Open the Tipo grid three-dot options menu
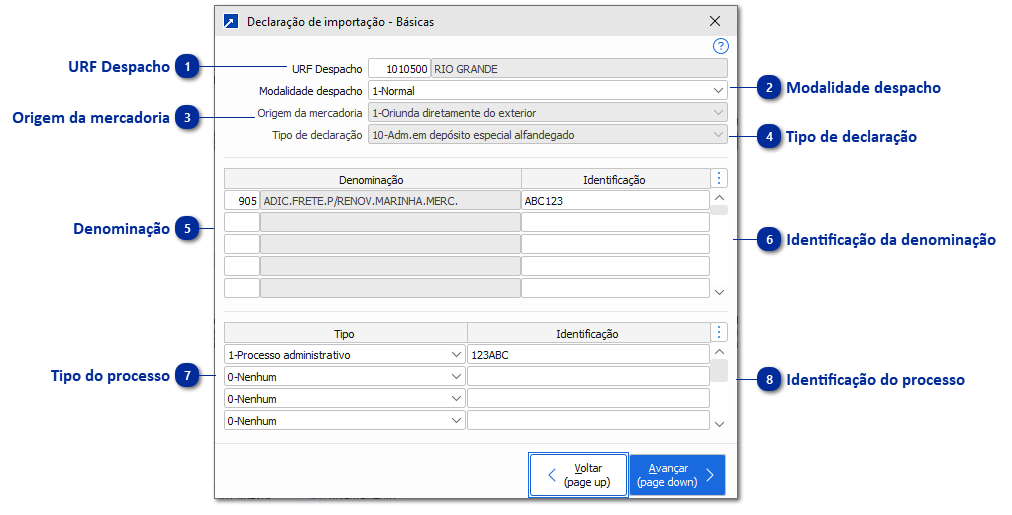 pos(720,332)
